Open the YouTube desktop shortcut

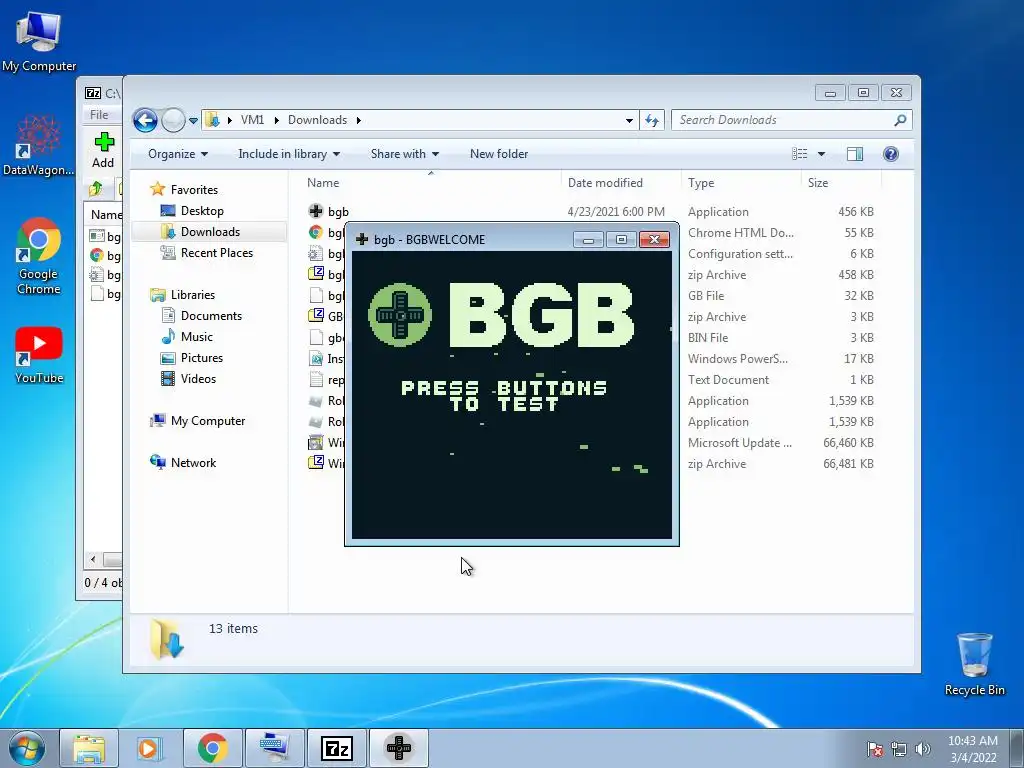(x=39, y=355)
